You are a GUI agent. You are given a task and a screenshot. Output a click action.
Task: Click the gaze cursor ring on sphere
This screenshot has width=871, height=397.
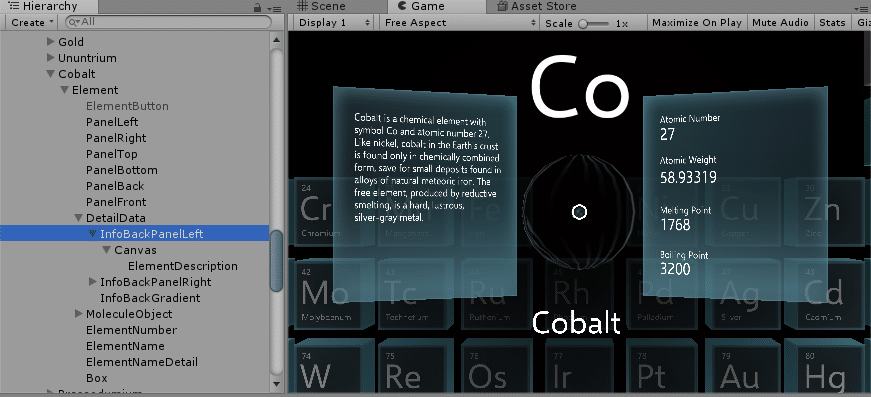click(579, 212)
